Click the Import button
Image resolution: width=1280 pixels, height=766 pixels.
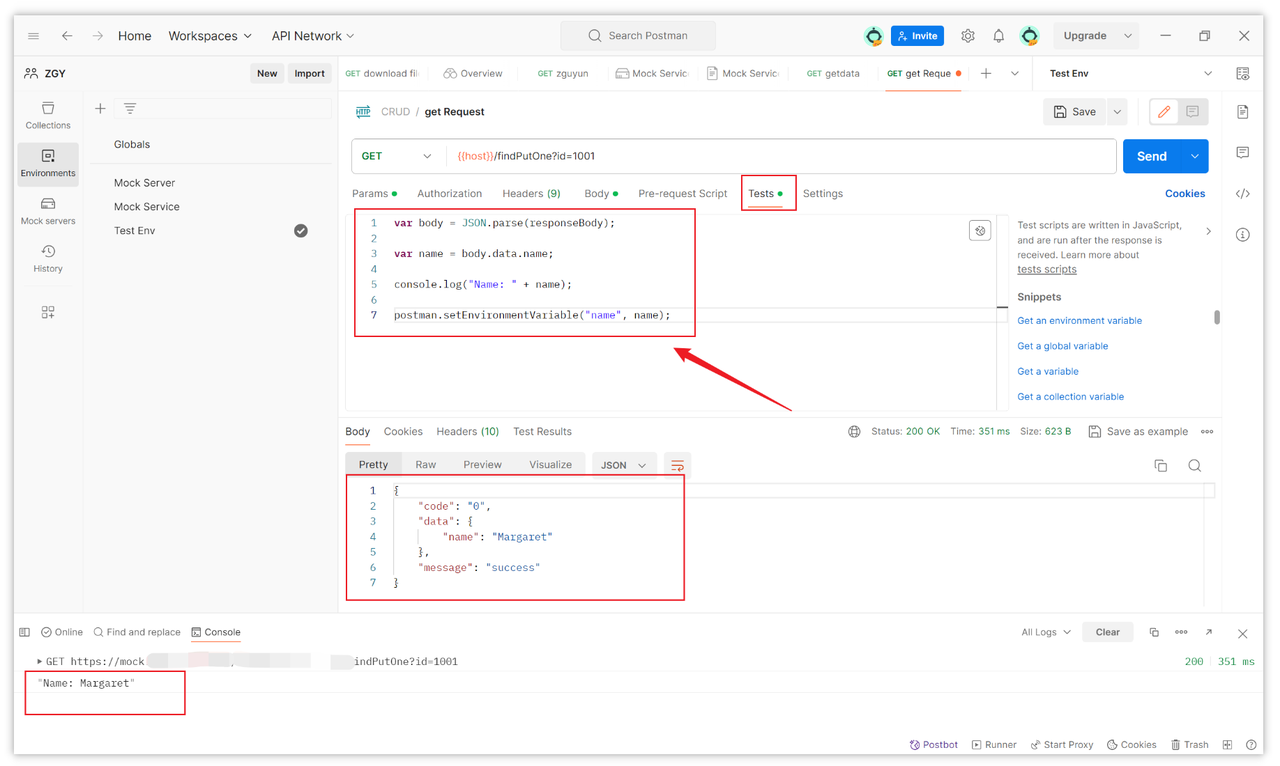click(x=309, y=74)
